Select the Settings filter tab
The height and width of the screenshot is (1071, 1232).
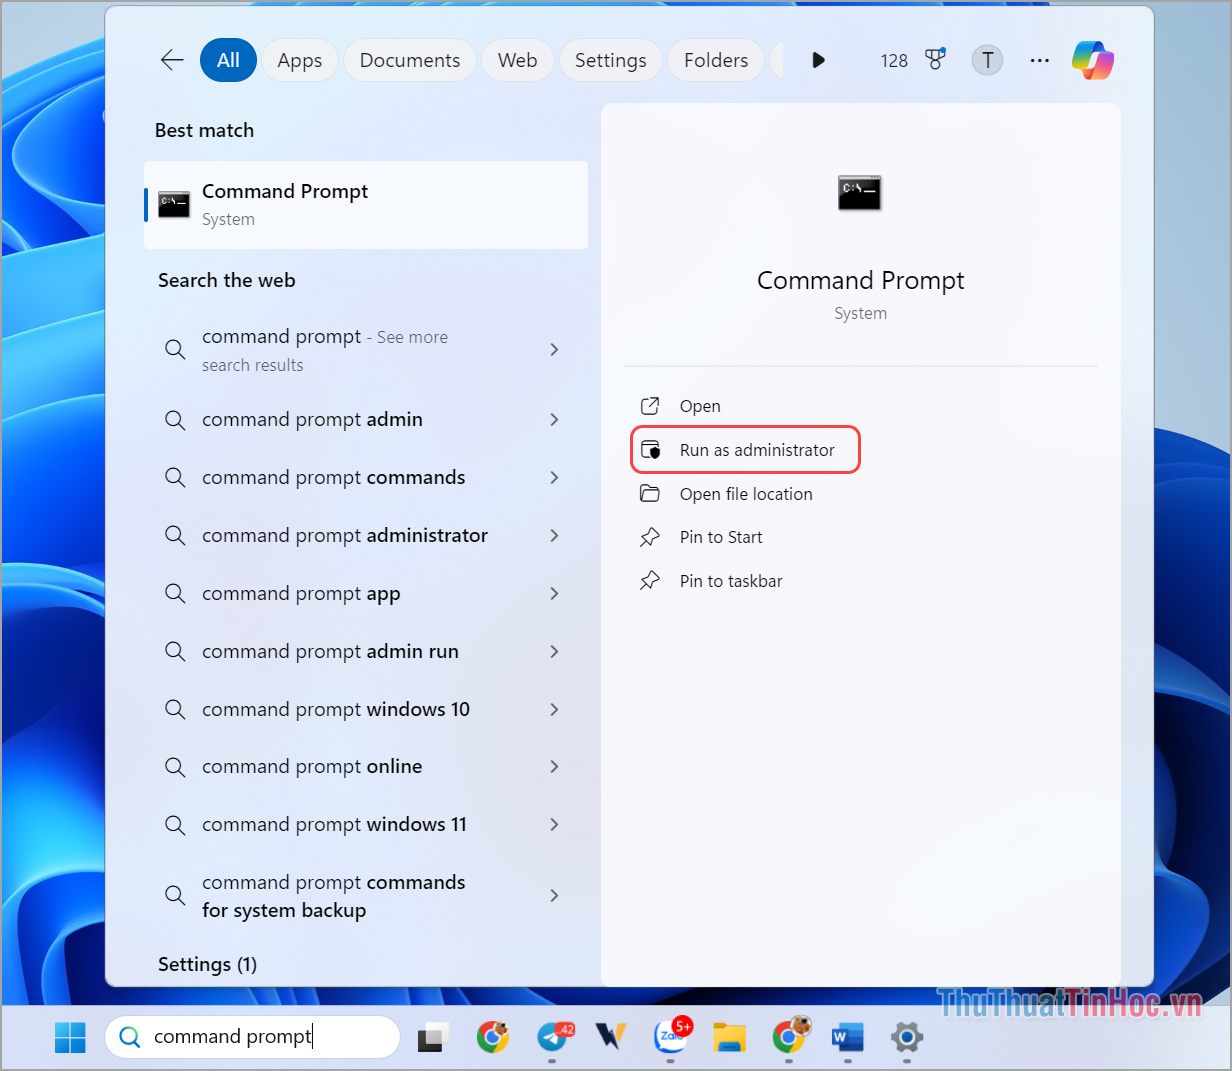tap(610, 60)
